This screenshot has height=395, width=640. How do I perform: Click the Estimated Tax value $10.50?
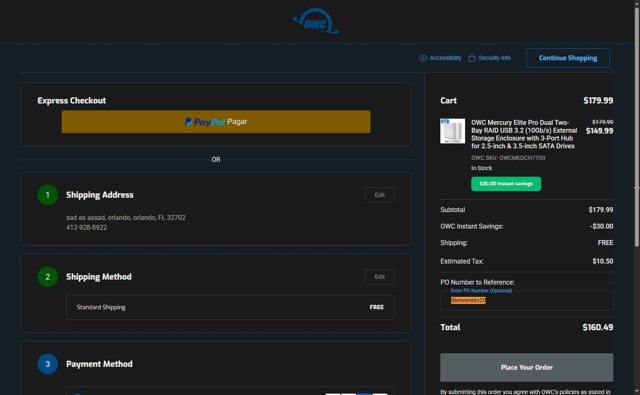[602, 261]
